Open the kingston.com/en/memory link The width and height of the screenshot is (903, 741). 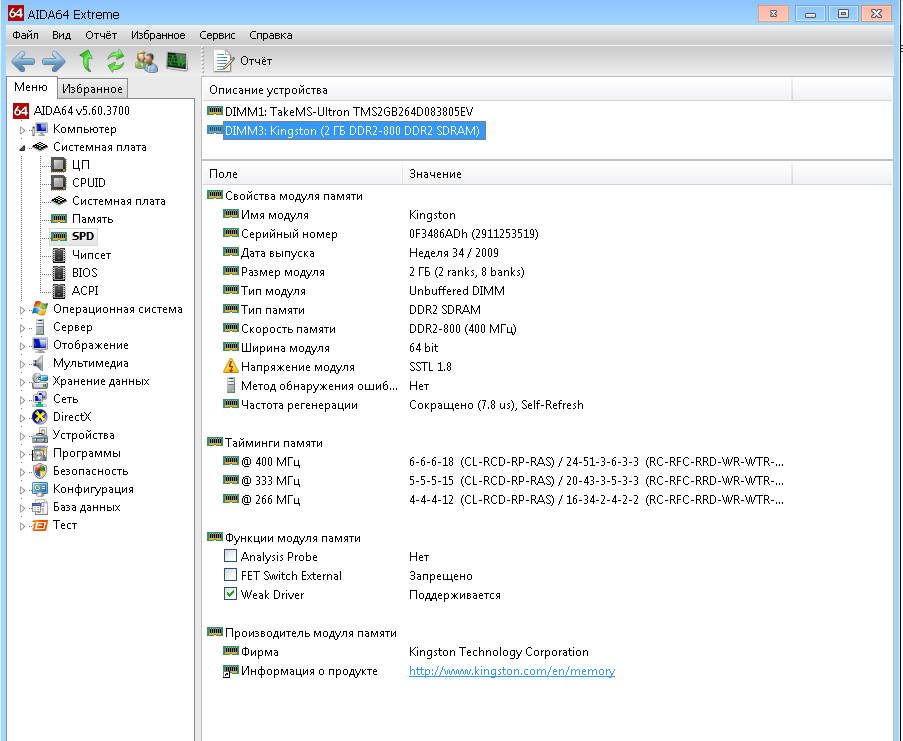point(512,671)
